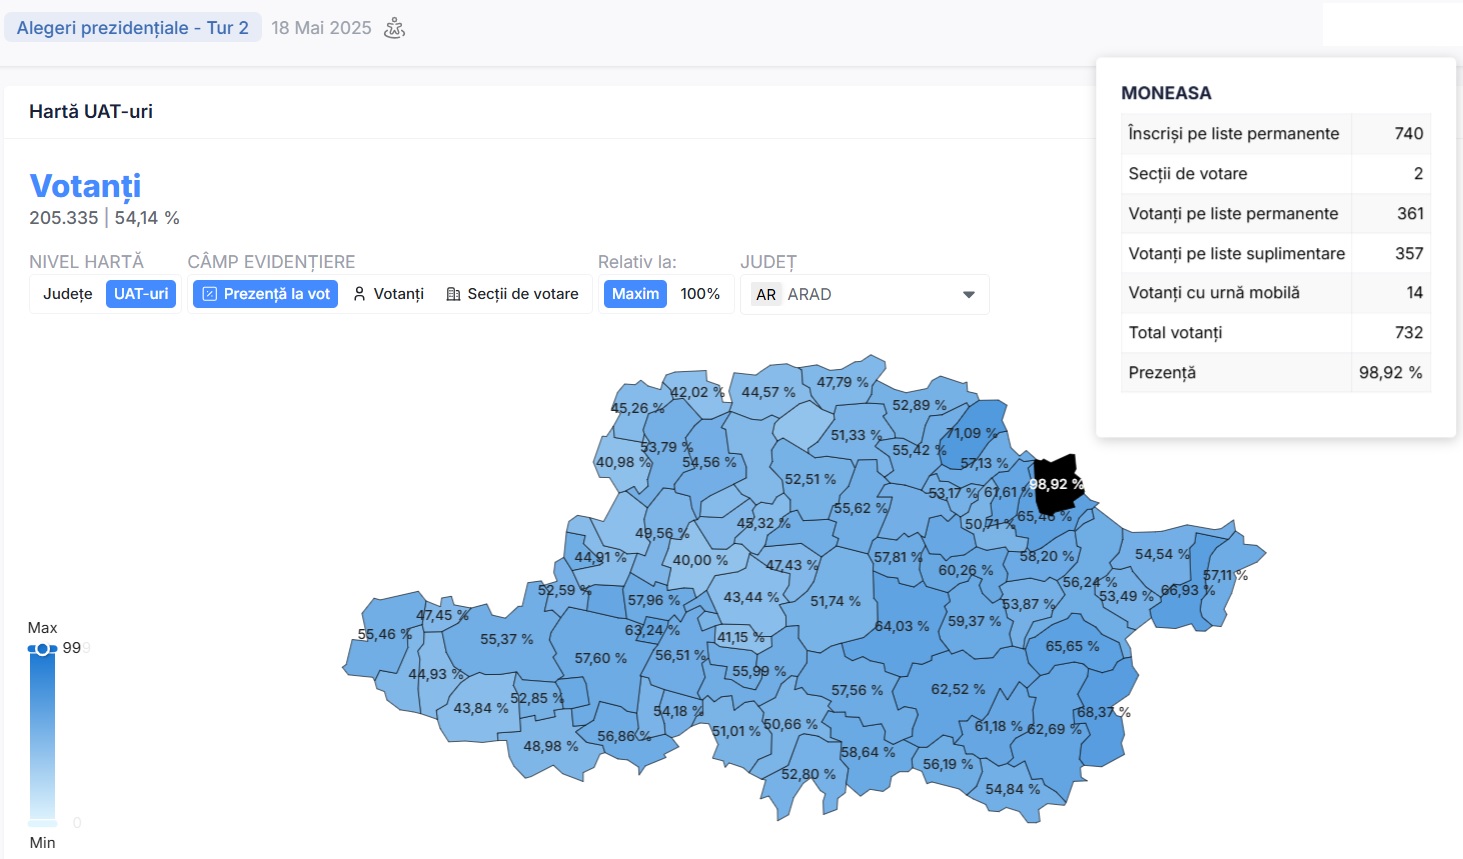Click the region labeled 64,03 %
This screenshot has height=859, width=1463.
point(902,626)
